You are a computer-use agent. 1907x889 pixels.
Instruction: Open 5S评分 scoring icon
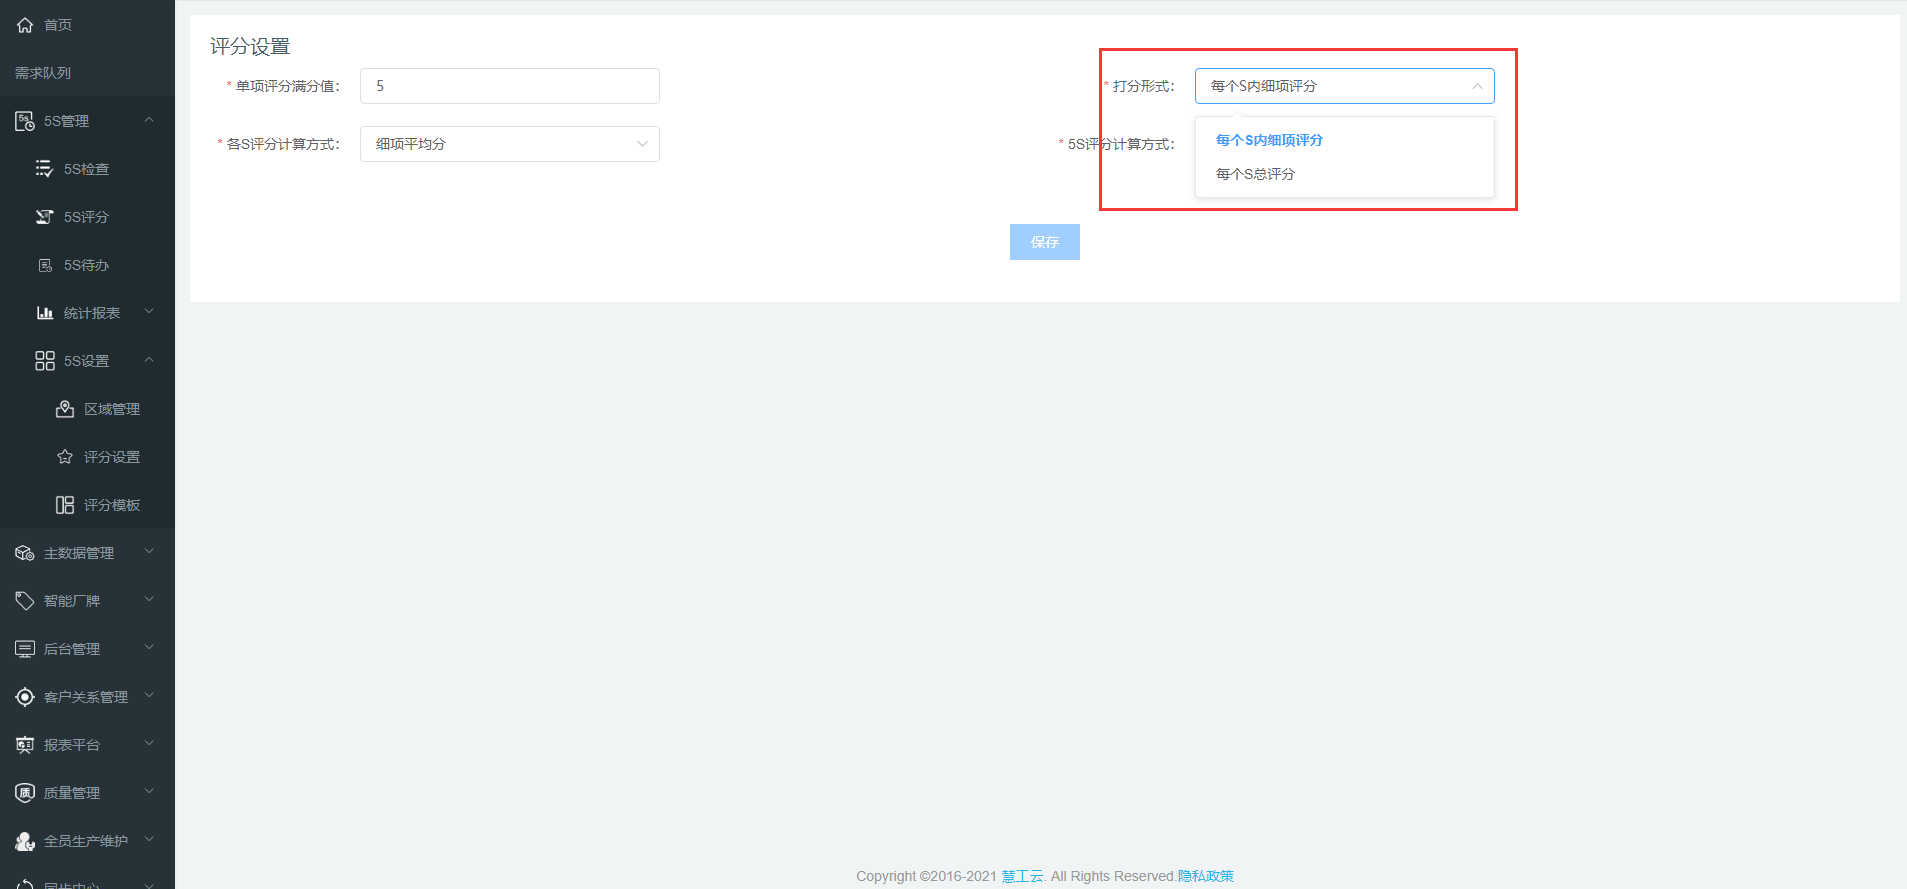[x=44, y=217]
